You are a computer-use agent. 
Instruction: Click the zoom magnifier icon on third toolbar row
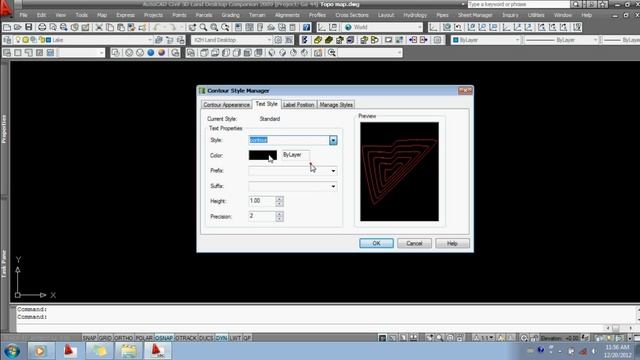click(332, 53)
